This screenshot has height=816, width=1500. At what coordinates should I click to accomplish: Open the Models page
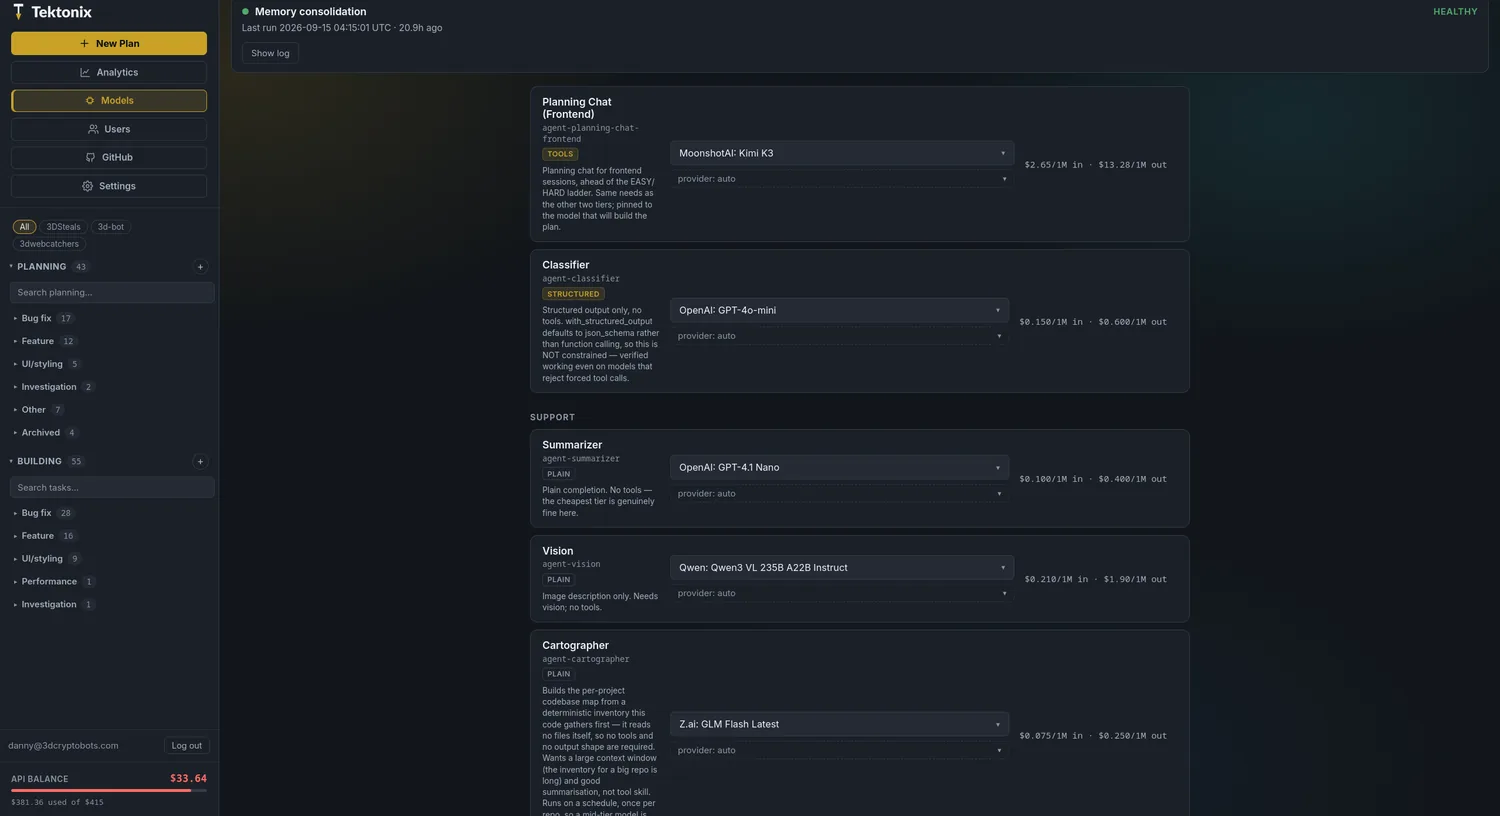[109, 101]
